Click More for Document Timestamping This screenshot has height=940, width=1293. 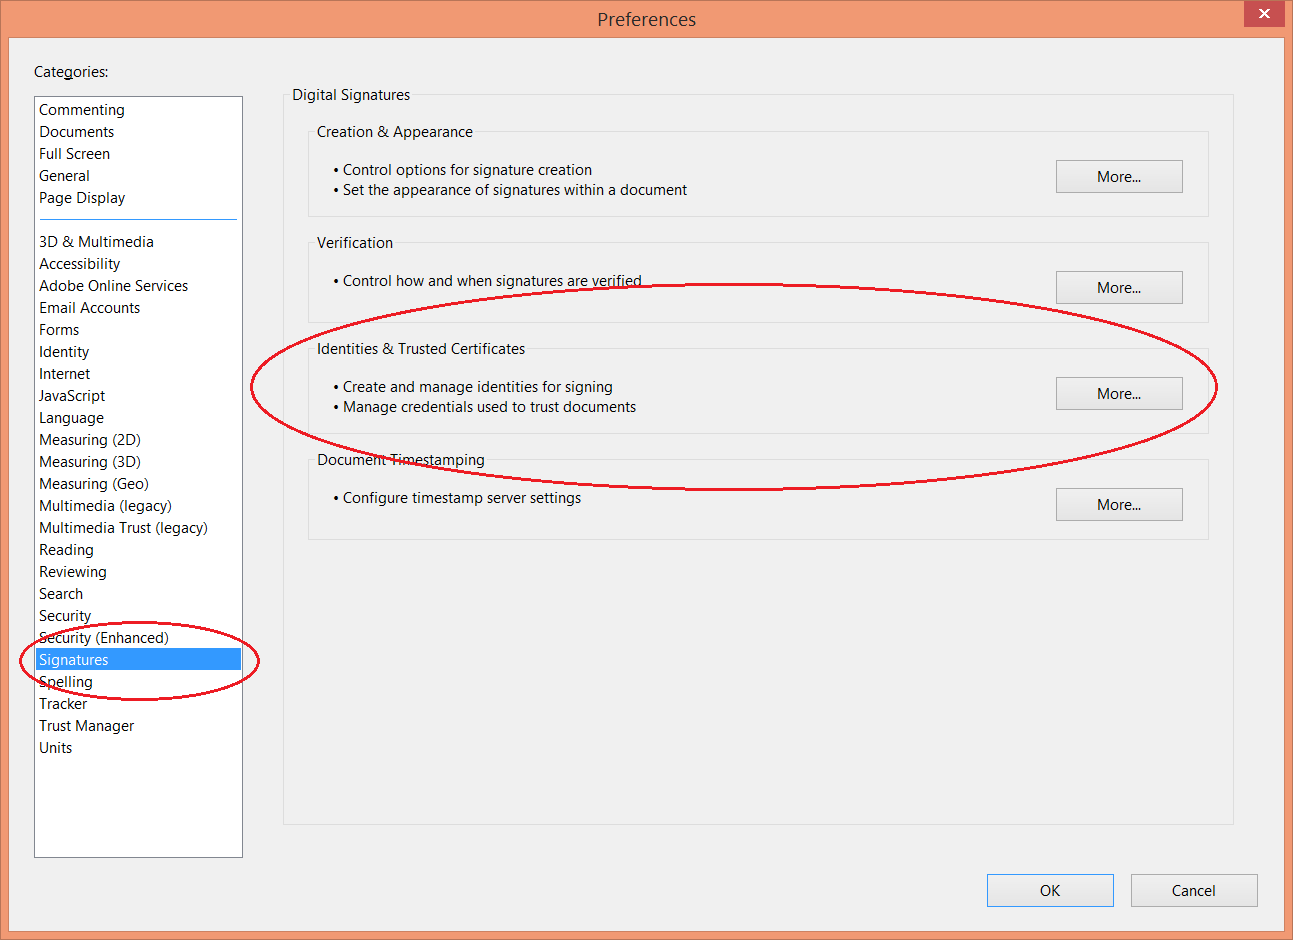coord(1119,505)
